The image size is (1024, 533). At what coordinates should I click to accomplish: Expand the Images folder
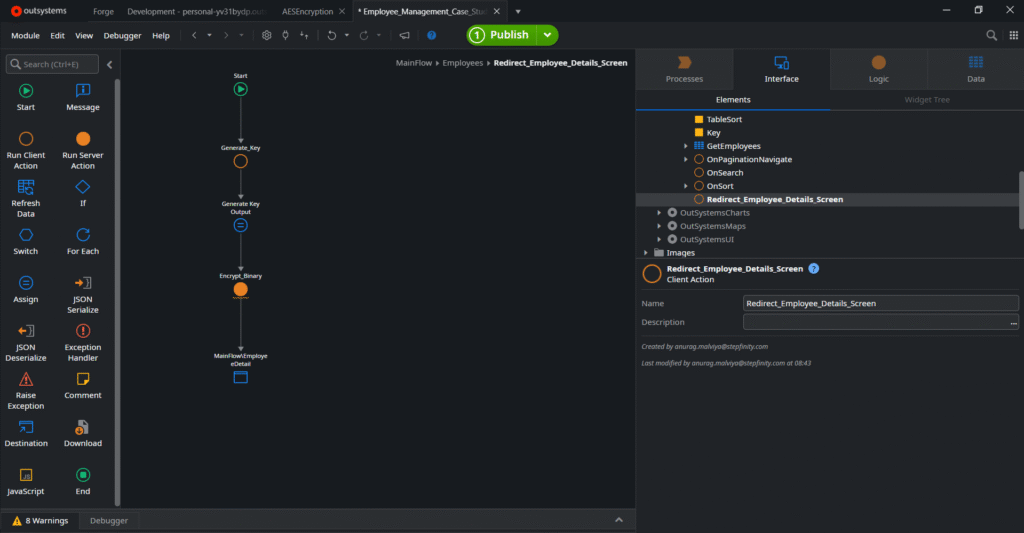point(646,253)
